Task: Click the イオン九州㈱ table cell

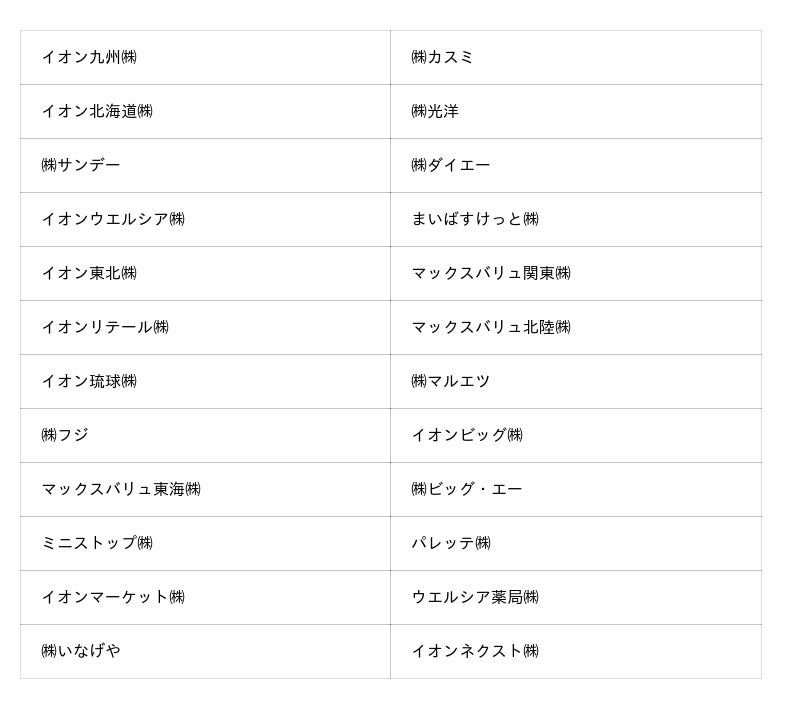Action: (89, 57)
